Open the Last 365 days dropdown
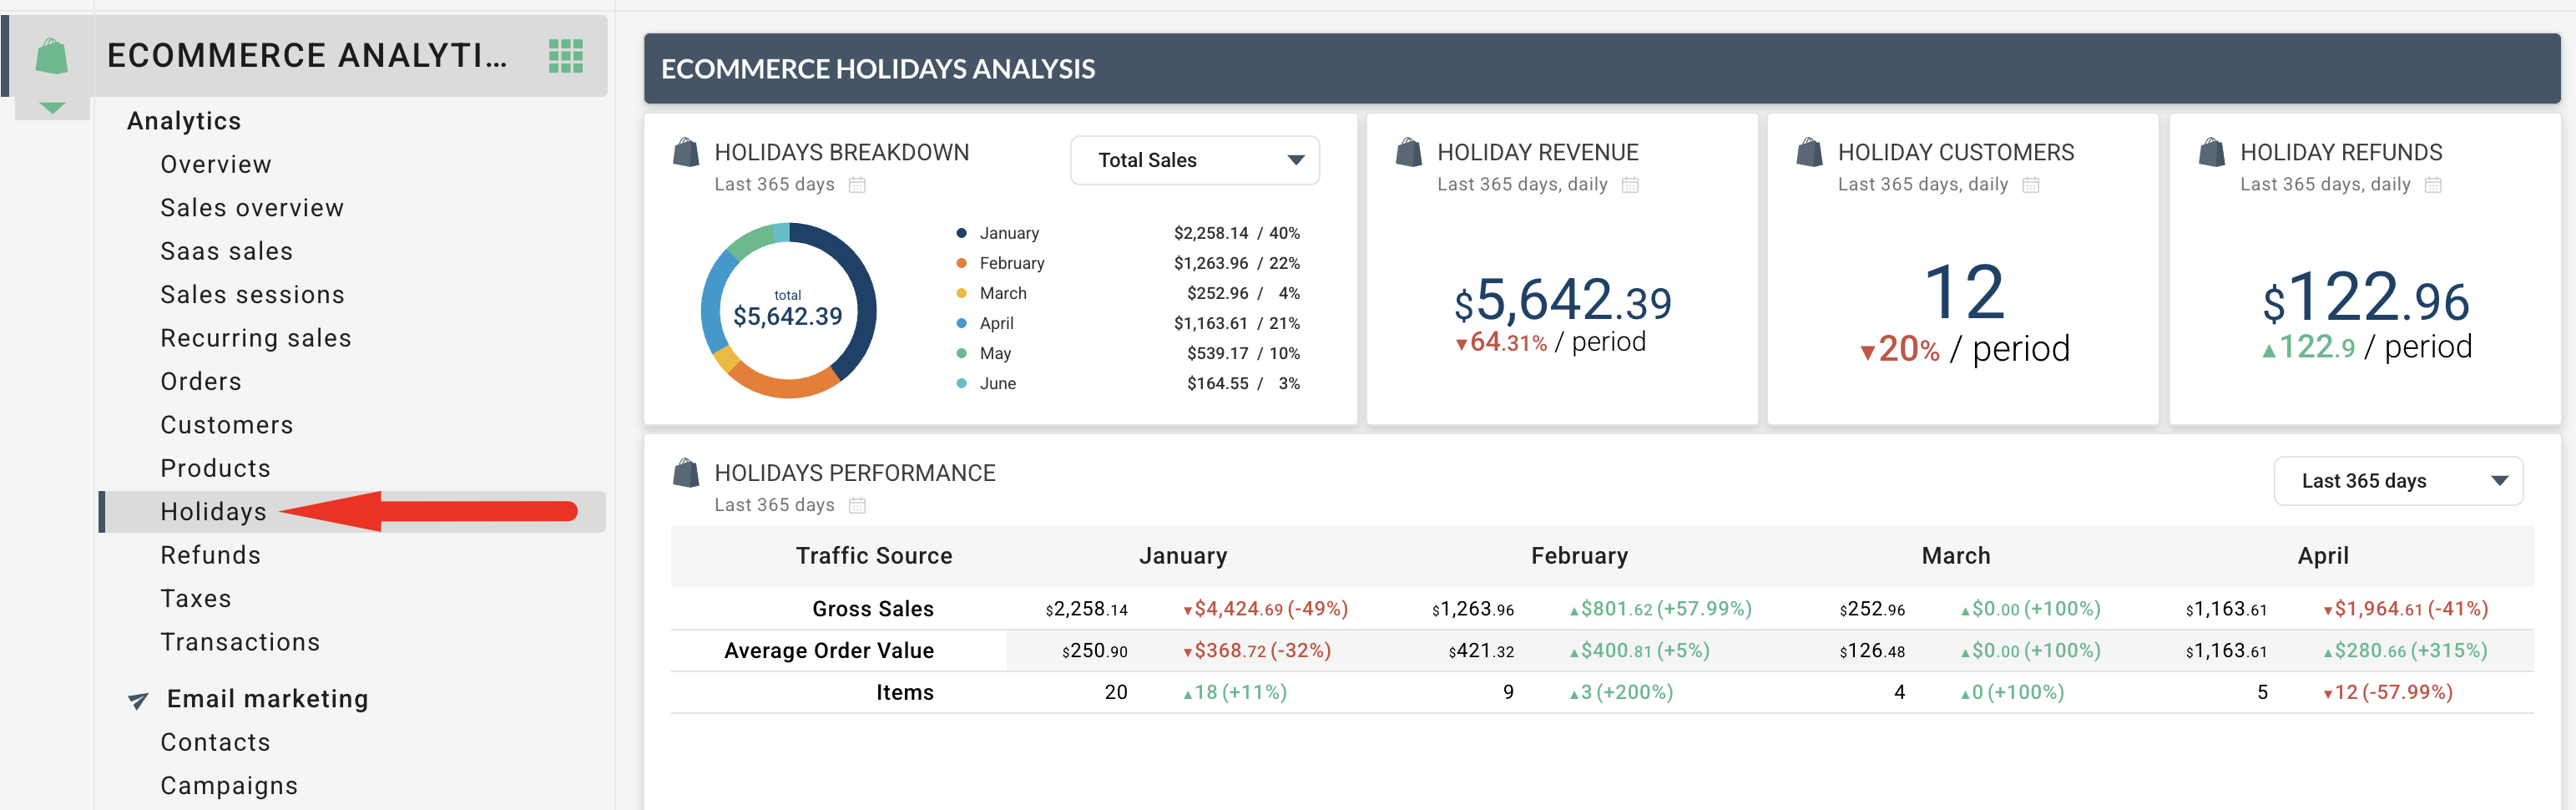This screenshot has width=2576, height=810. (2397, 481)
